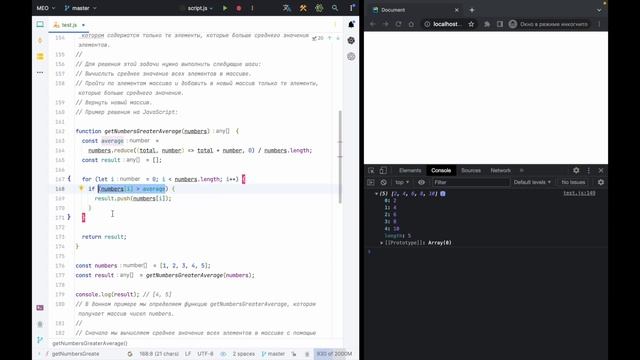The width and height of the screenshot is (640, 360).
Task: Click the No Issues button in console
Action: [x=573, y=182]
